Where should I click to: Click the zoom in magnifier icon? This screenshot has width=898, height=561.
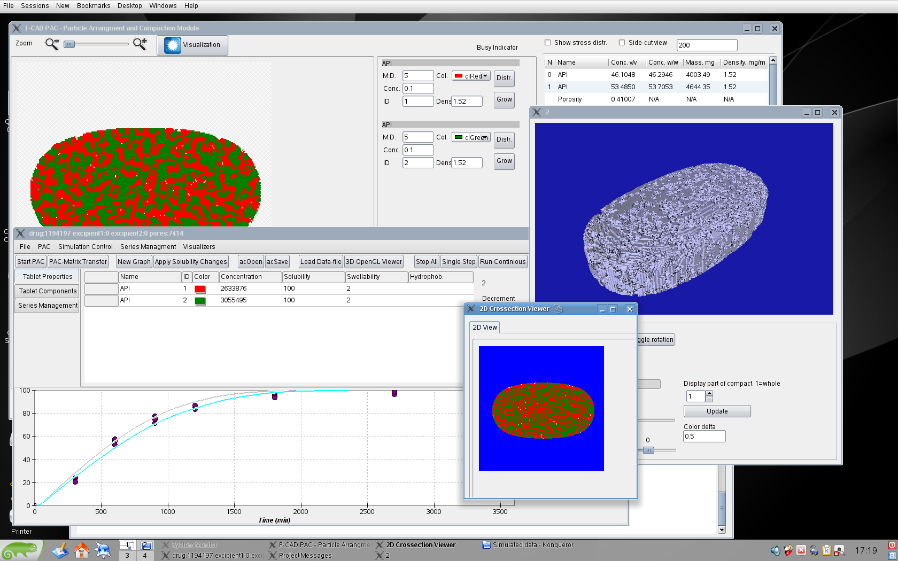(140, 44)
